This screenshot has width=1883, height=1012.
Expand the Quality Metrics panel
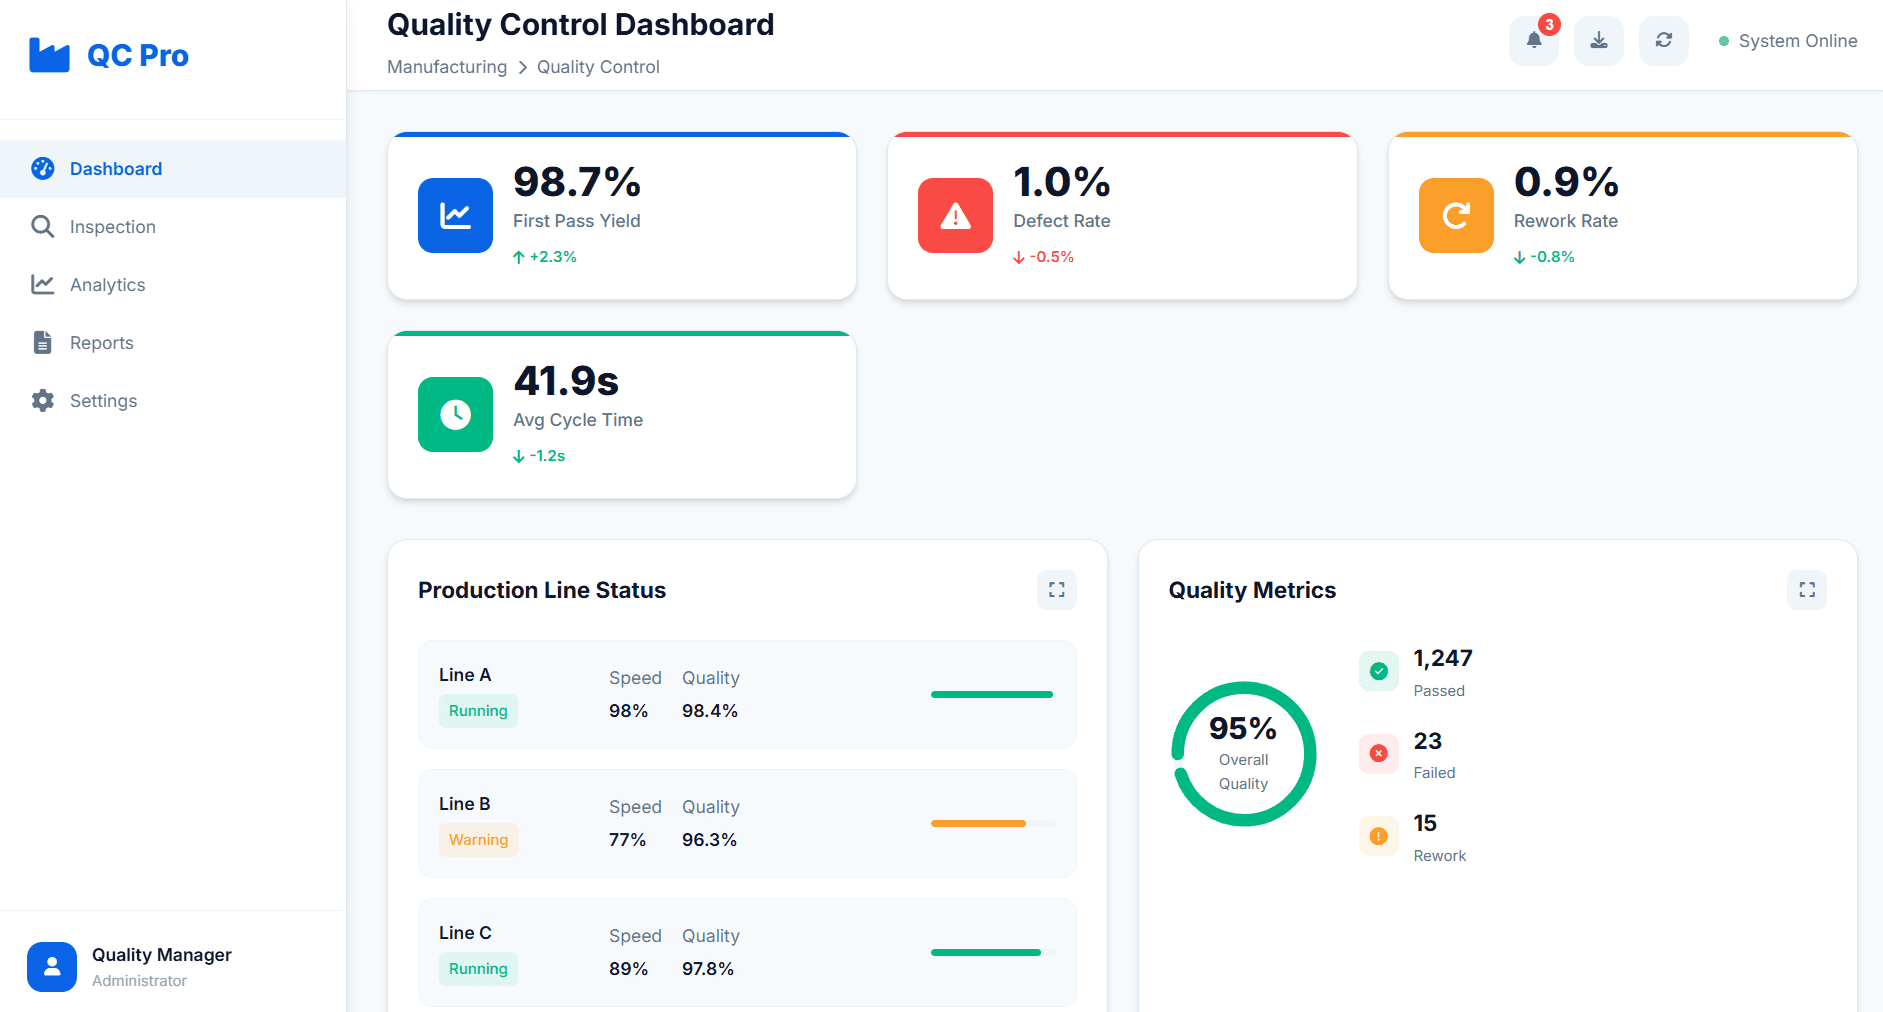[x=1806, y=590]
